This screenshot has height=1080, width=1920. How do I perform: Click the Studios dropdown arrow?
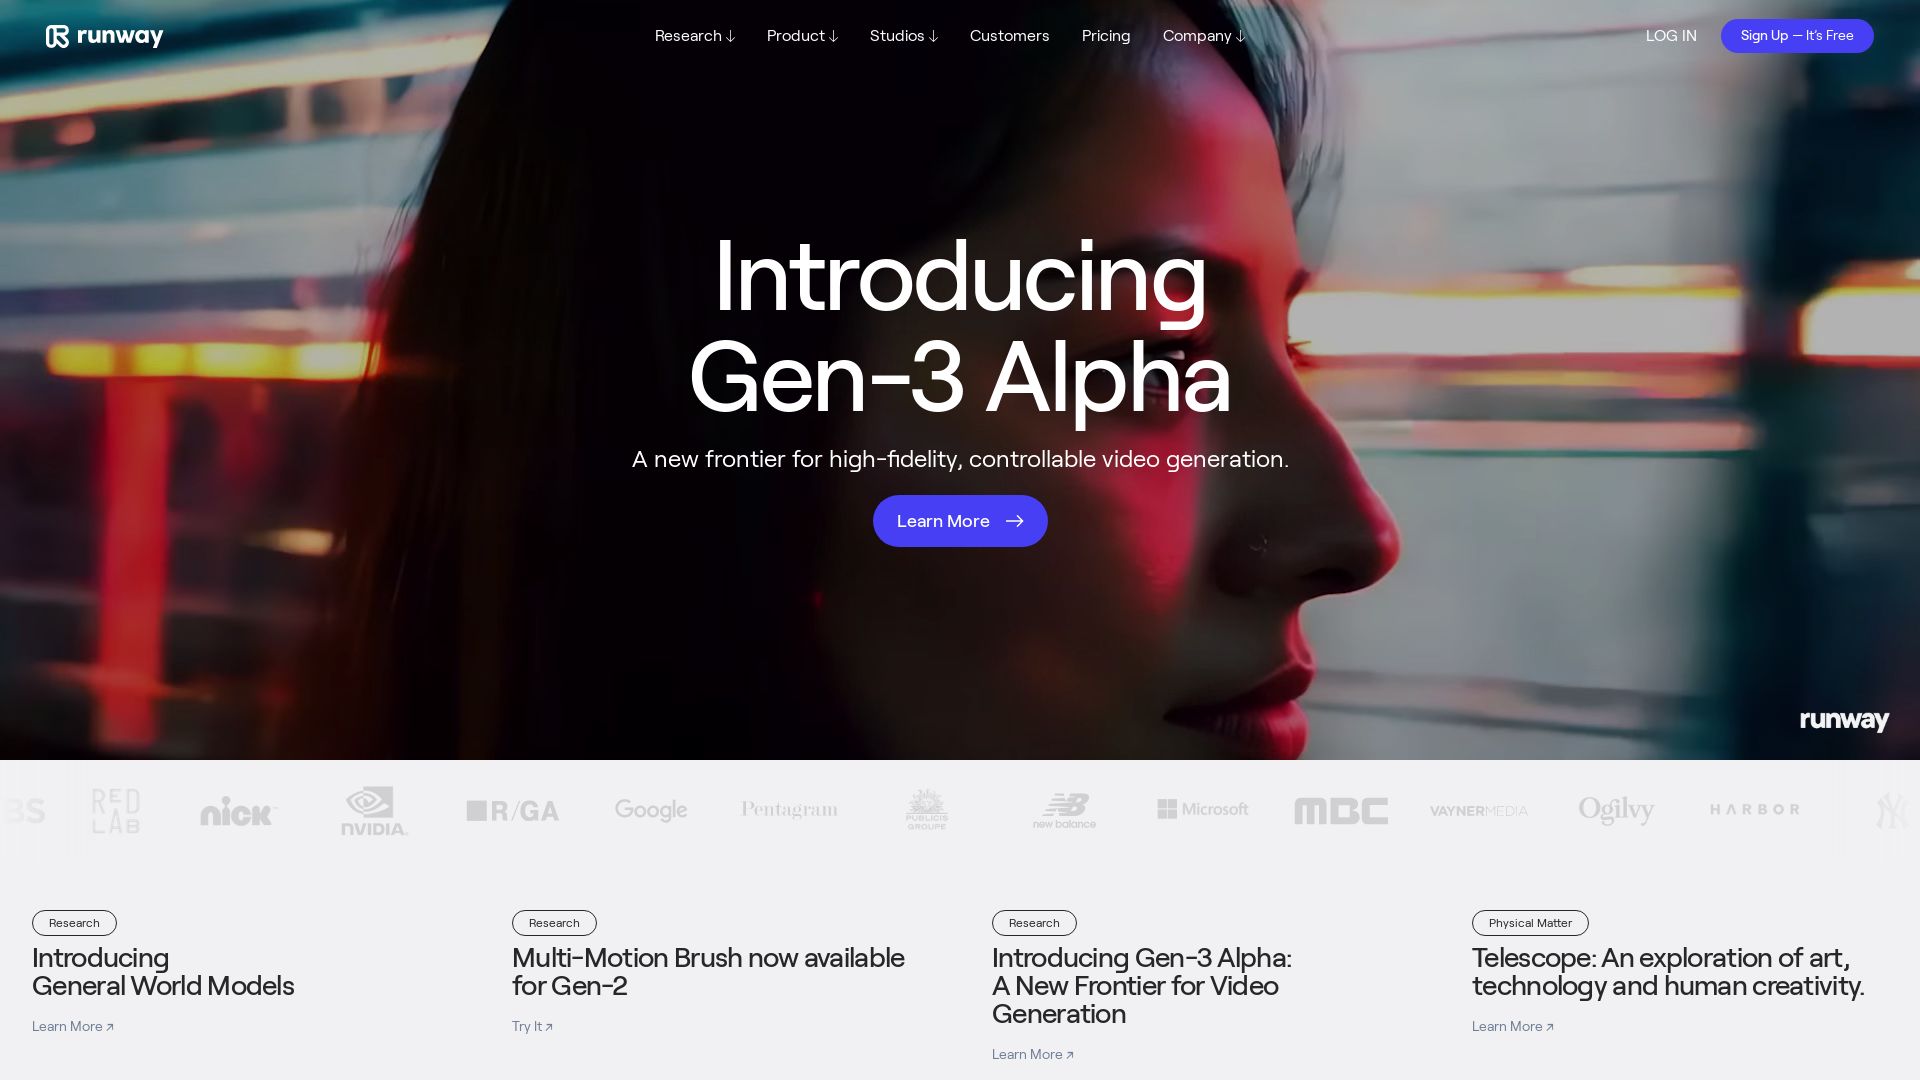934,36
